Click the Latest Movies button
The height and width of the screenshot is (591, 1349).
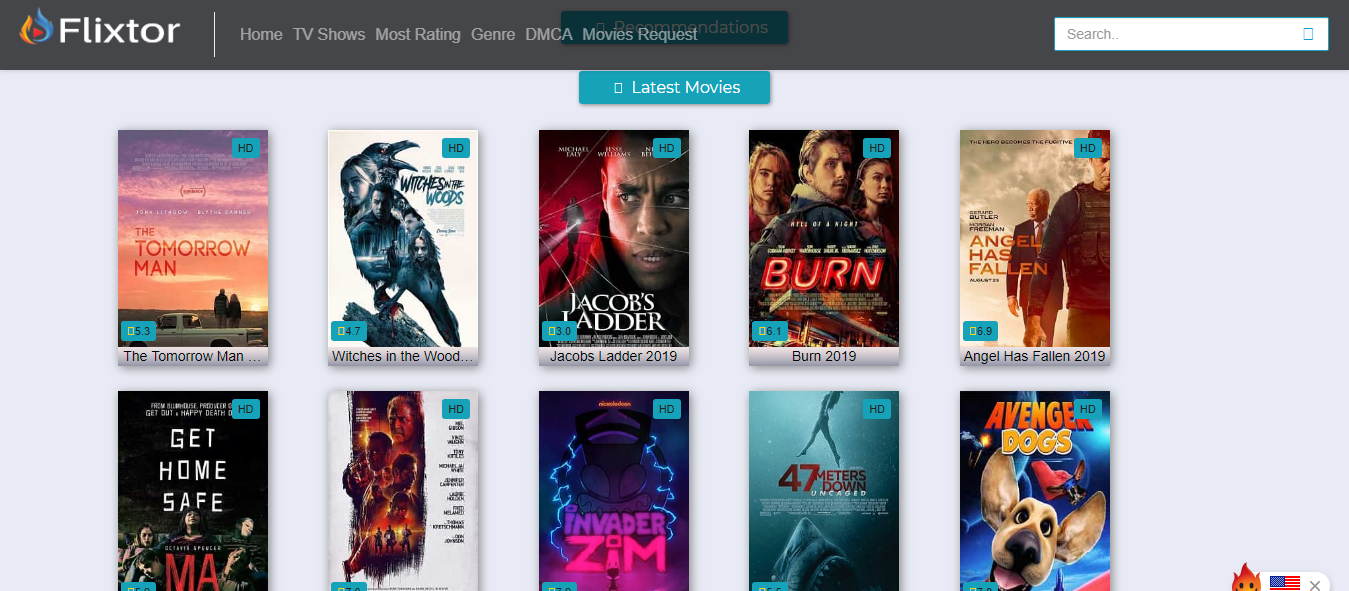[x=674, y=87]
